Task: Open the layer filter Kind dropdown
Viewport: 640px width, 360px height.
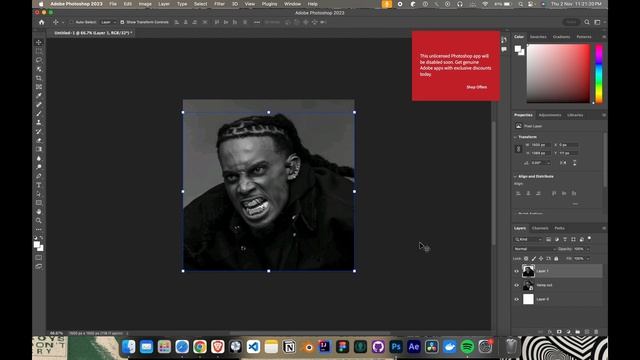Action: pos(528,239)
